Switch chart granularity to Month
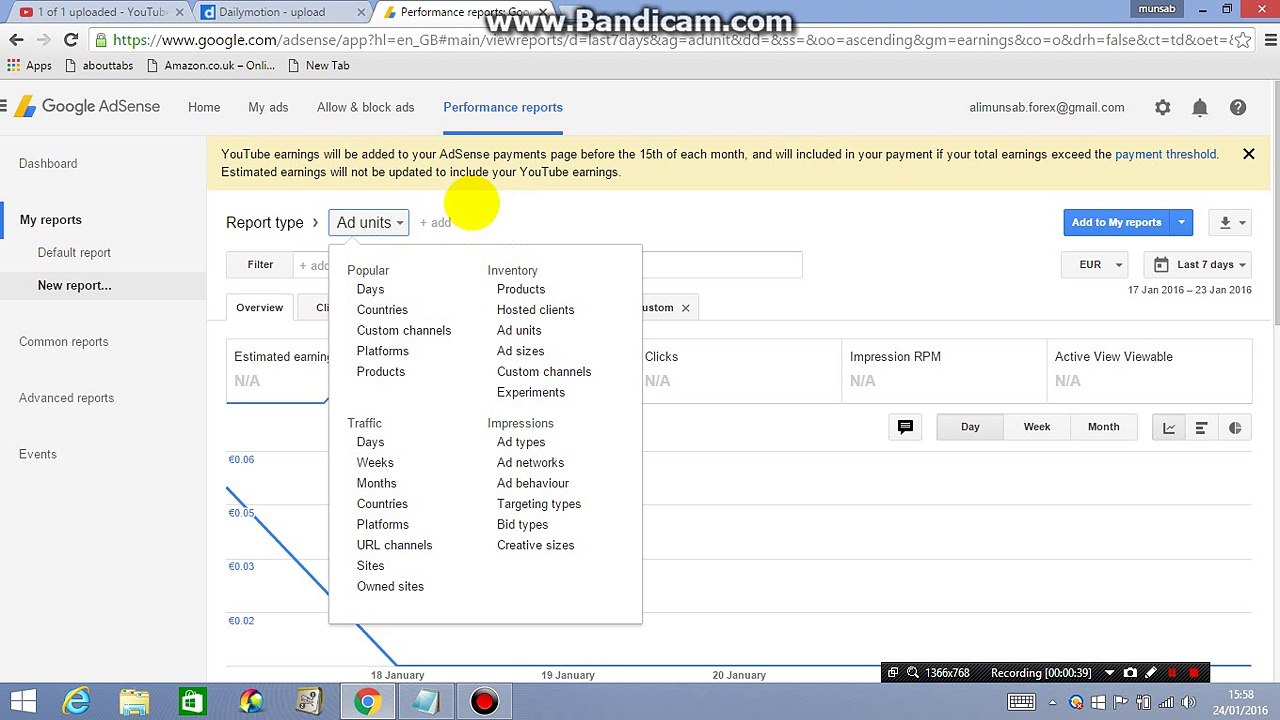The image size is (1280, 720). pyautogui.click(x=1104, y=427)
